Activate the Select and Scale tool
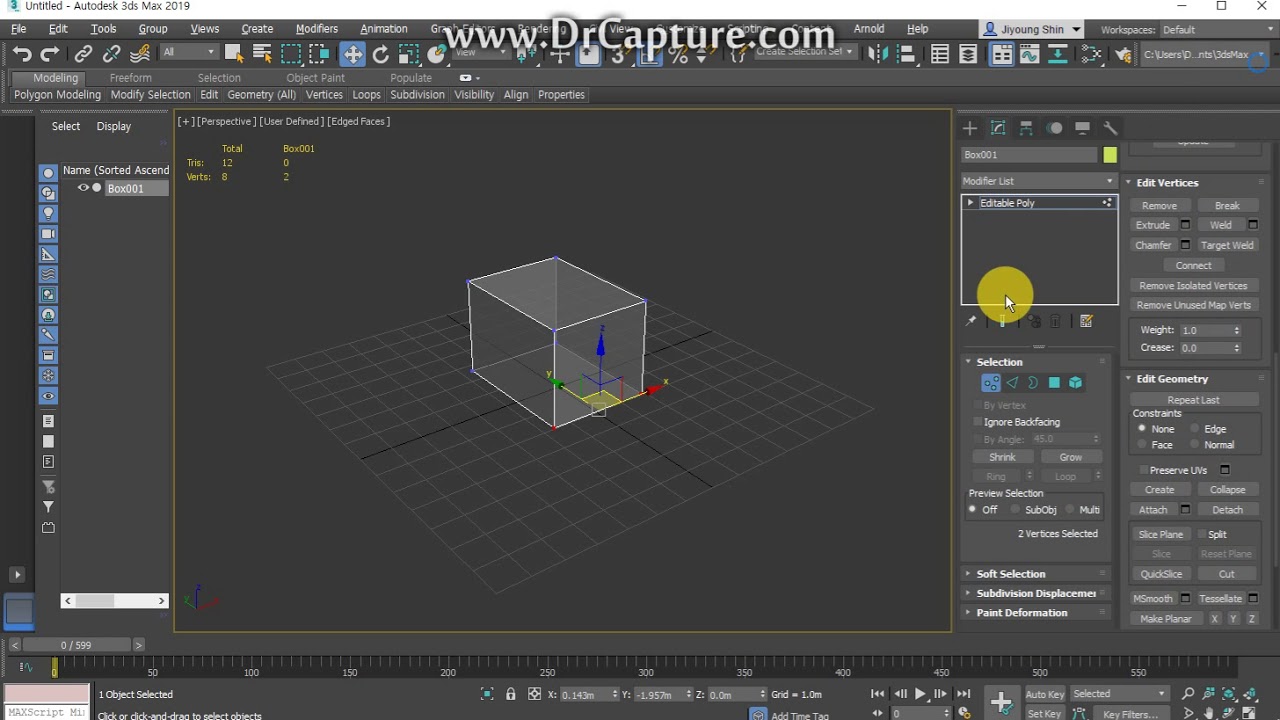Image resolution: width=1280 pixels, height=720 pixels. pos(409,54)
